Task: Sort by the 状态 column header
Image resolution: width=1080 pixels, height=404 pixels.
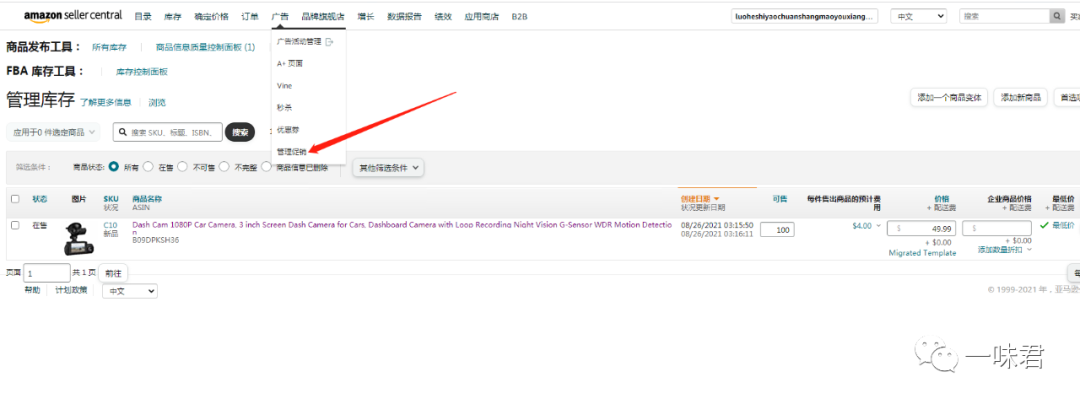Action: click(40, 199)
